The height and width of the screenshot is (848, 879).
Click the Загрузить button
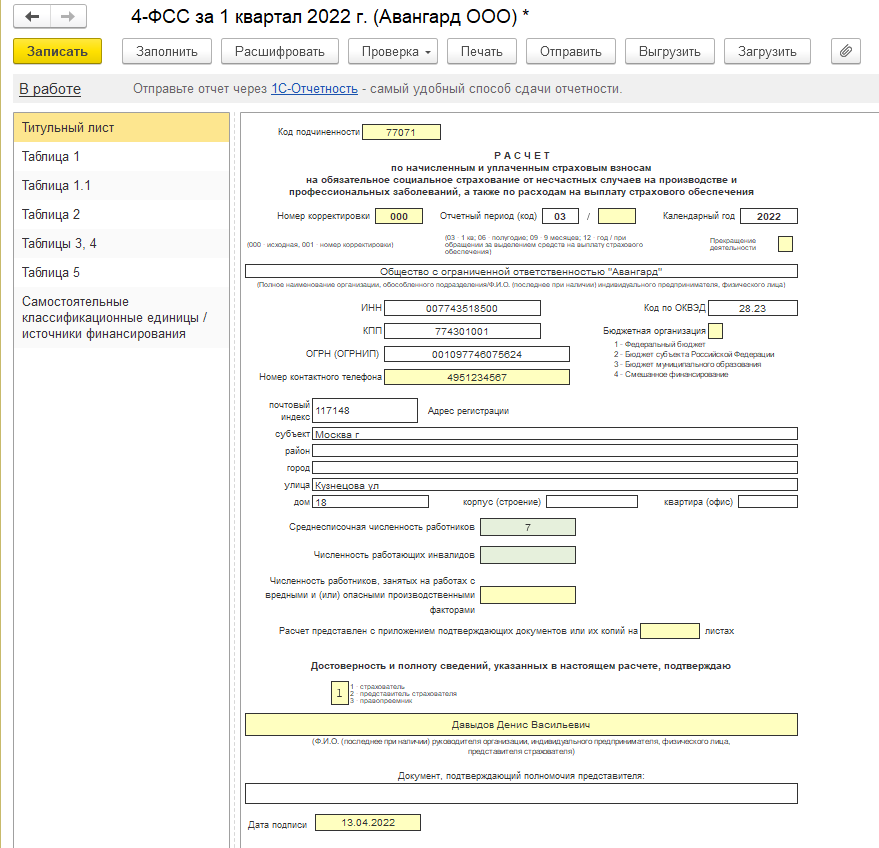click(x=767, y=52)
